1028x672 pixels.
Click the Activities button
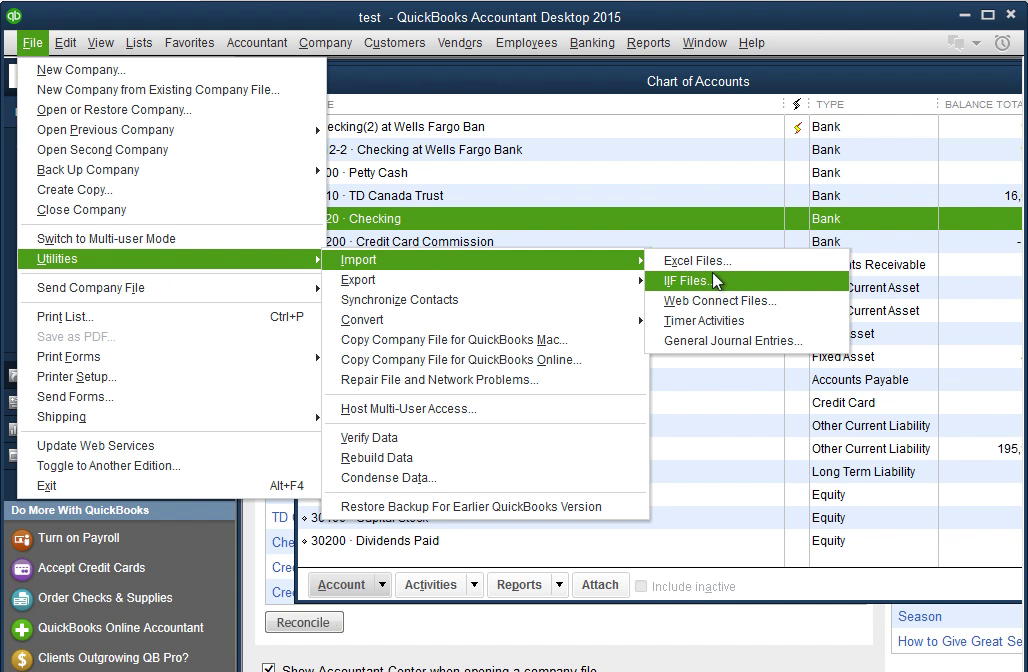(431, 584)
